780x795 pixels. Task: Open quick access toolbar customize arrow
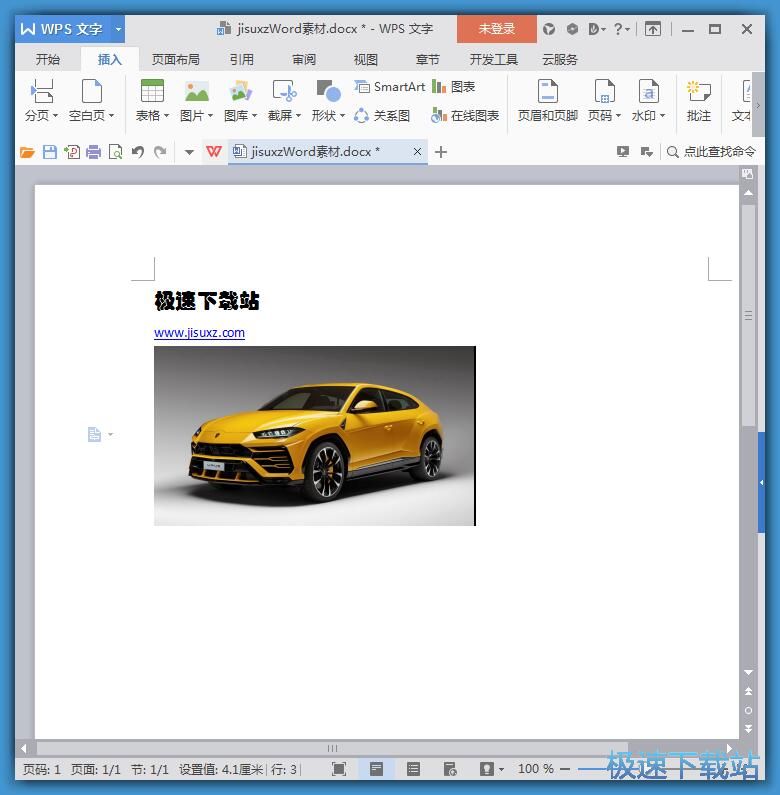tap(189, 152)
